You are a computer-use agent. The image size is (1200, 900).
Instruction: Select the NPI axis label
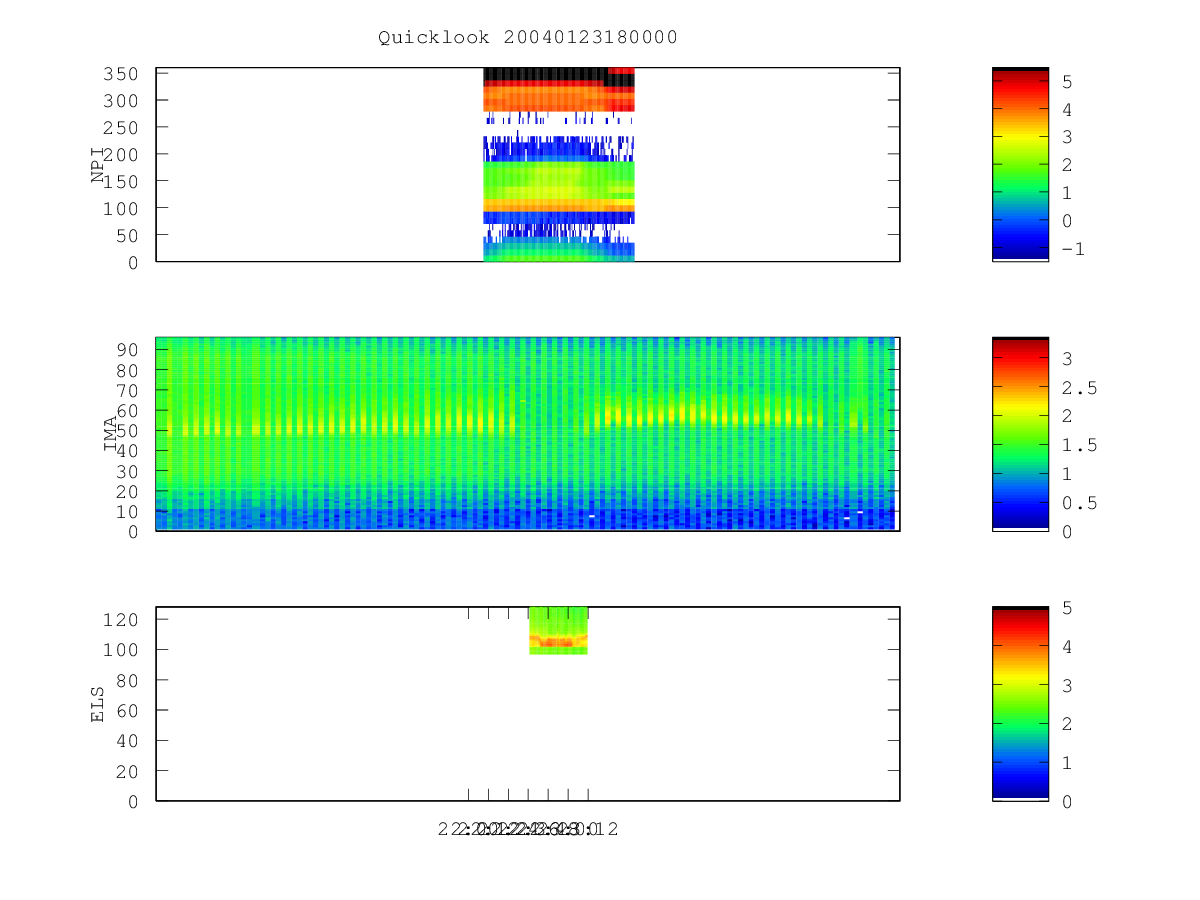click(98, 165)
